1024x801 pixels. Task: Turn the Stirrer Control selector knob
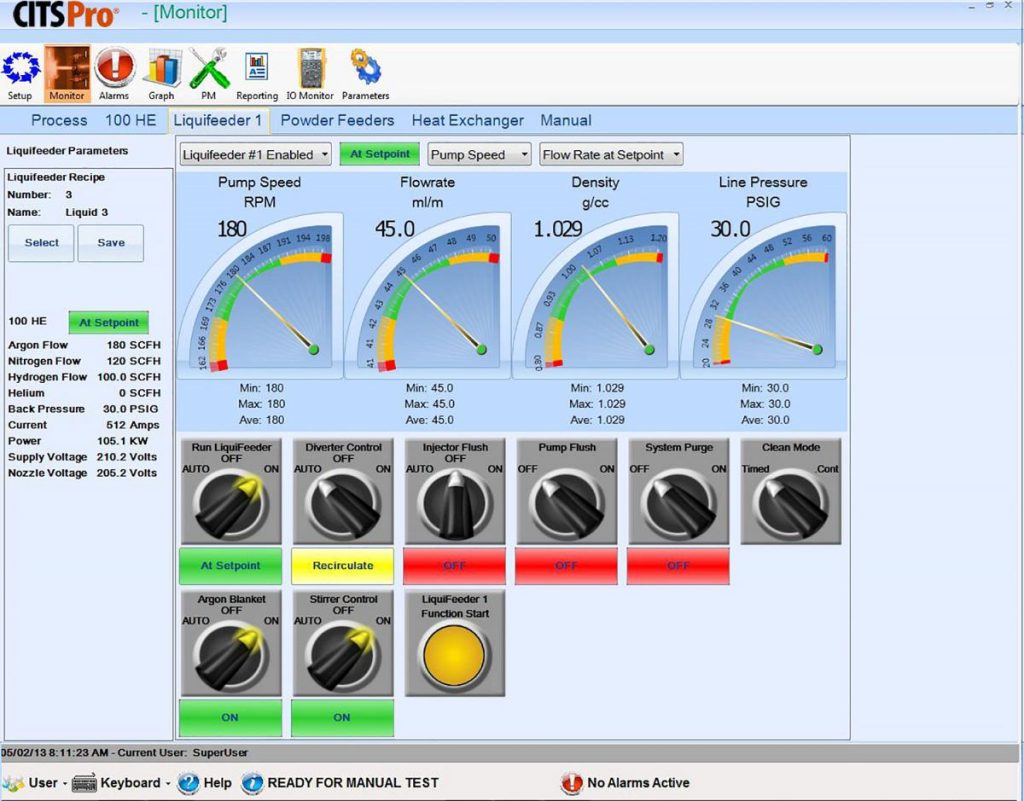click(x=343, y=655)
